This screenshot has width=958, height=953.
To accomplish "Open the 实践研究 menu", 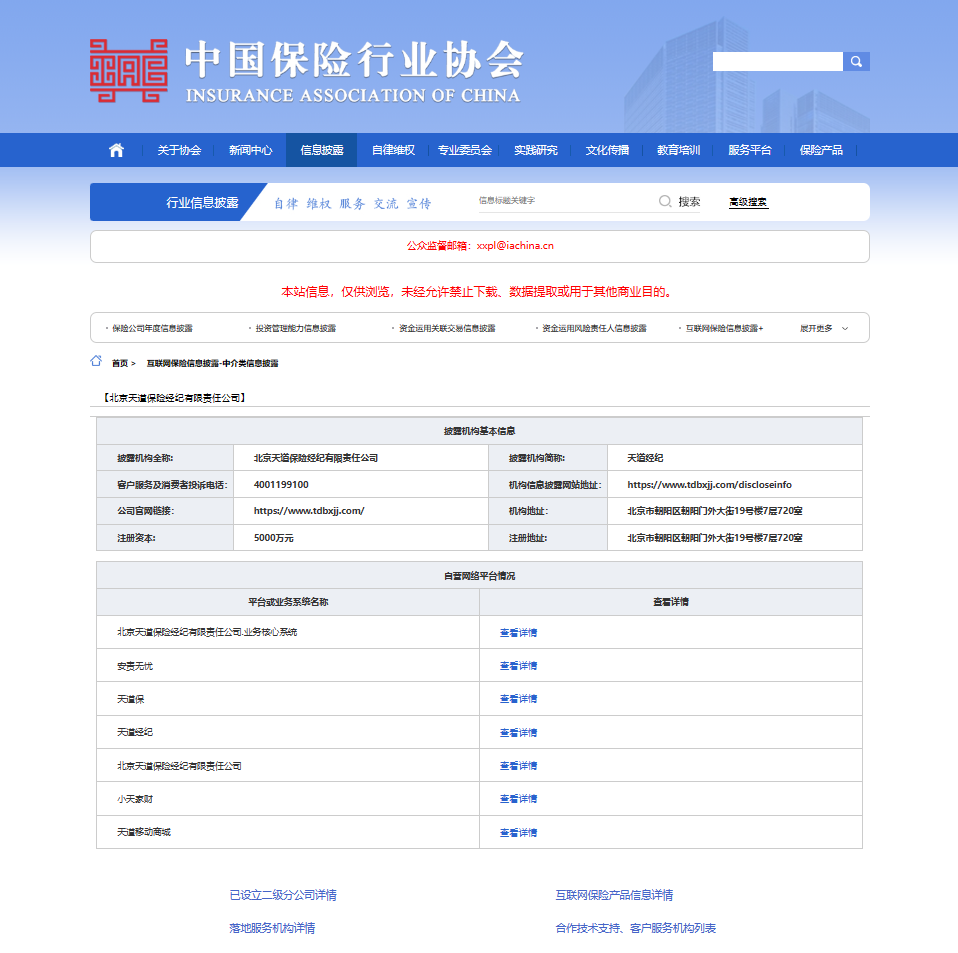I will pyautogui.click(x=536, y=150).
